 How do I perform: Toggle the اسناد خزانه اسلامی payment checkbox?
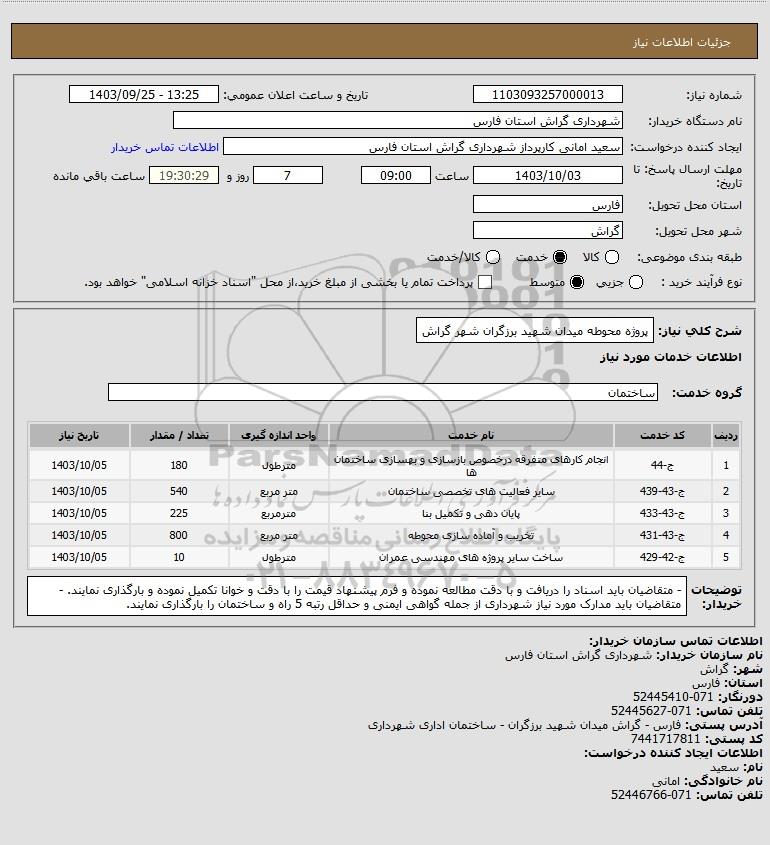[485, 282]
